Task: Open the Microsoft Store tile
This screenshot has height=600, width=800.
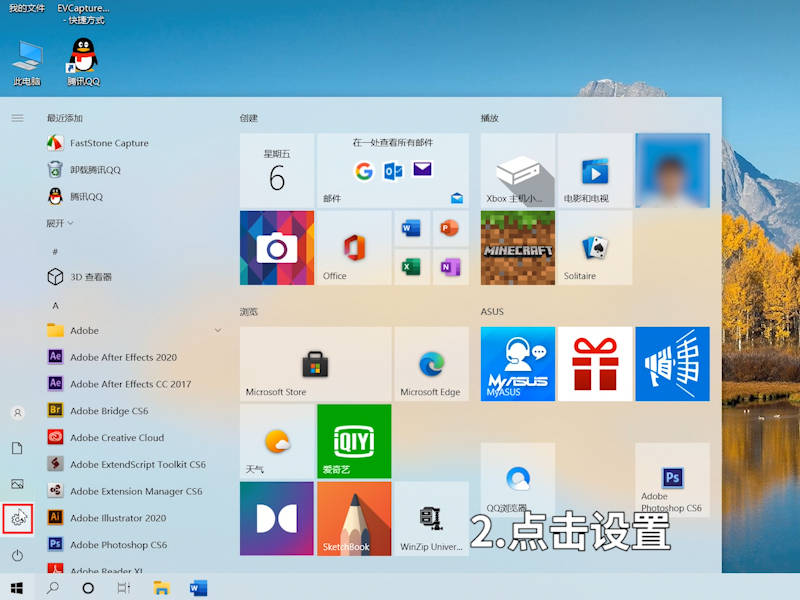Action: point(316,364)
